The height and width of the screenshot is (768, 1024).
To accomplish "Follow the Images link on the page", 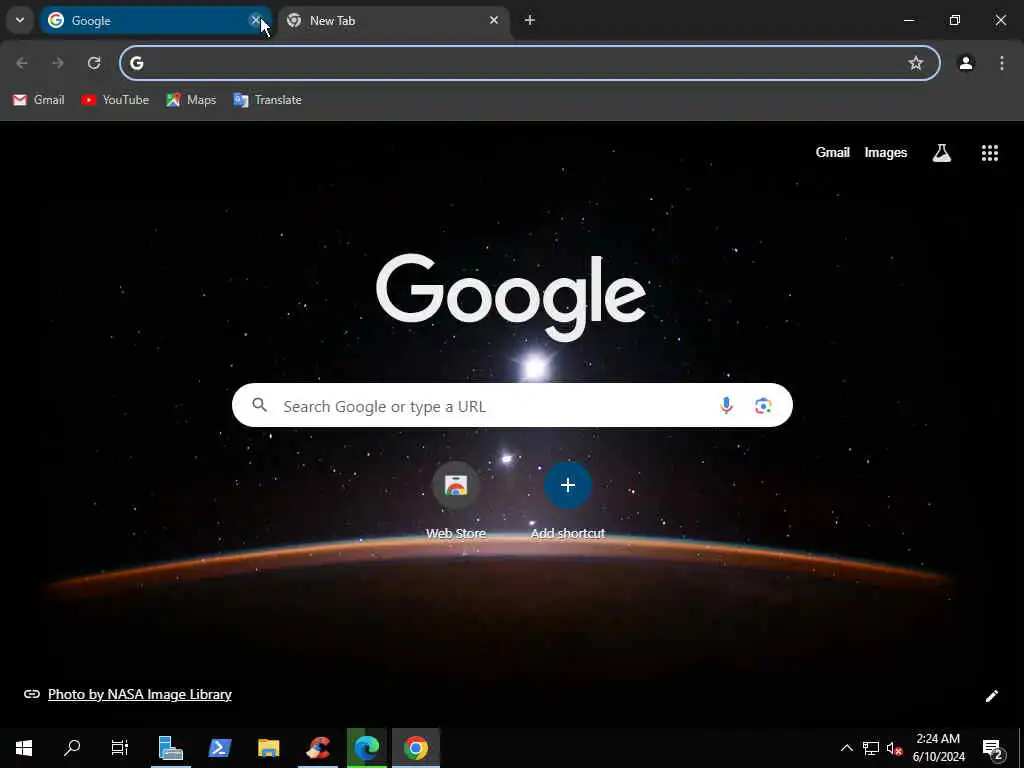I will 886,152.
